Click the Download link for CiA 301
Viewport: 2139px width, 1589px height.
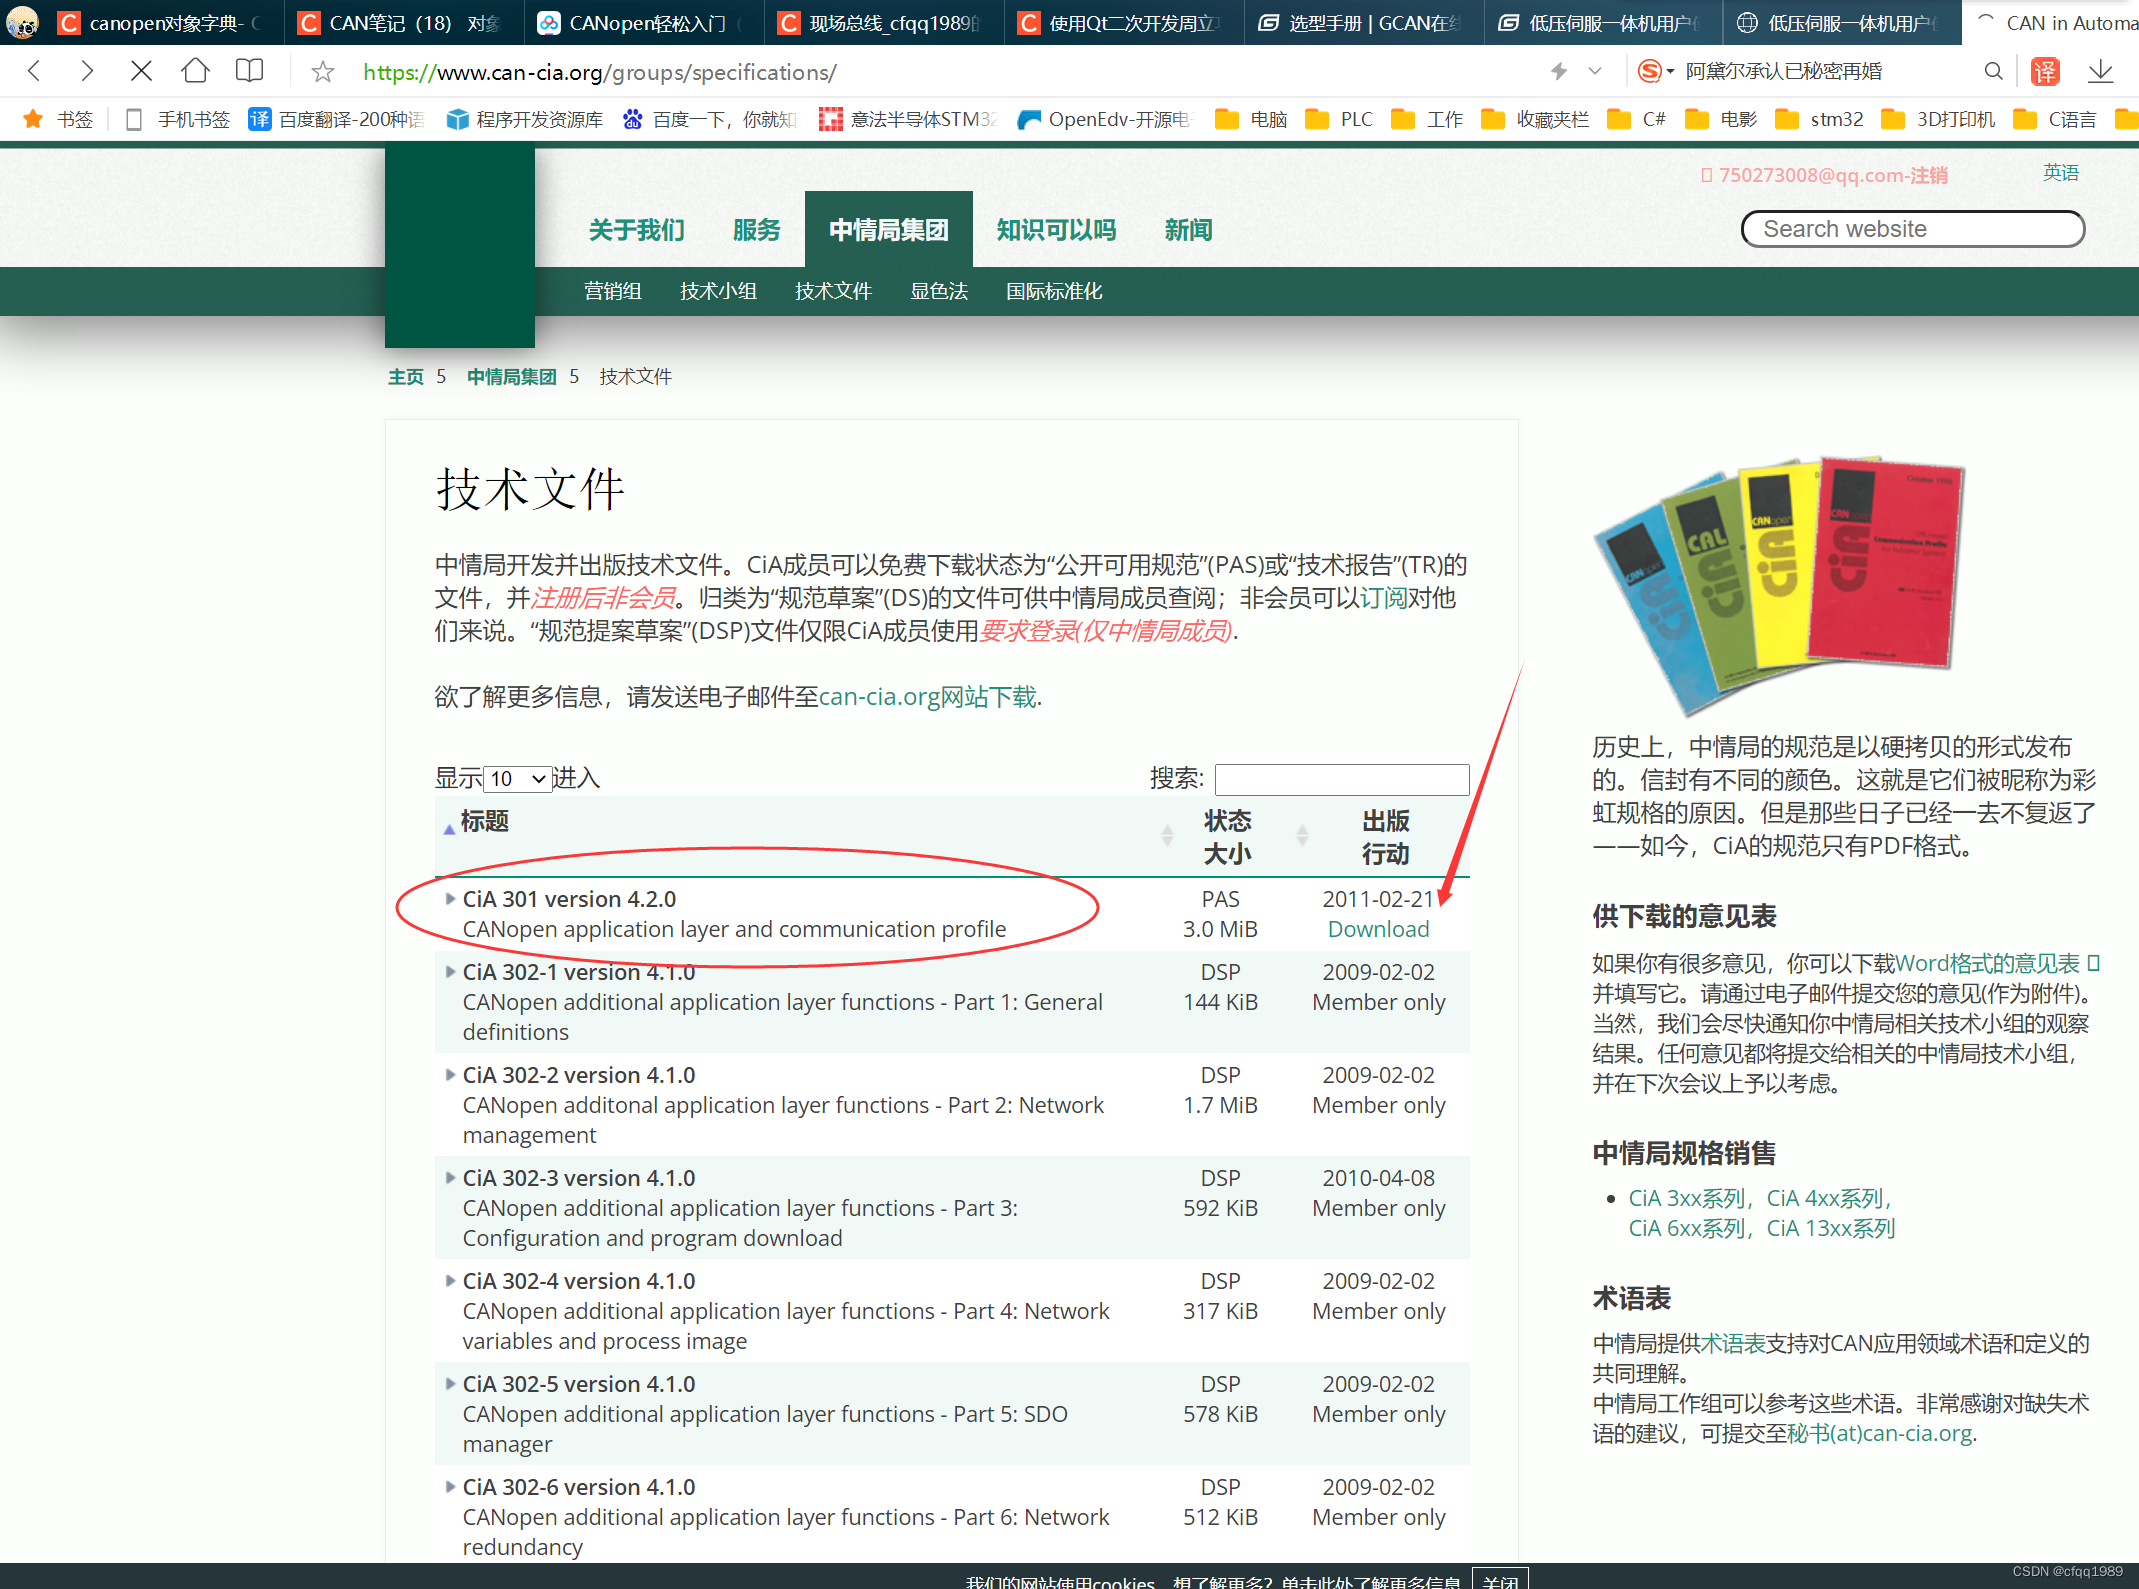pos(1378,929)
